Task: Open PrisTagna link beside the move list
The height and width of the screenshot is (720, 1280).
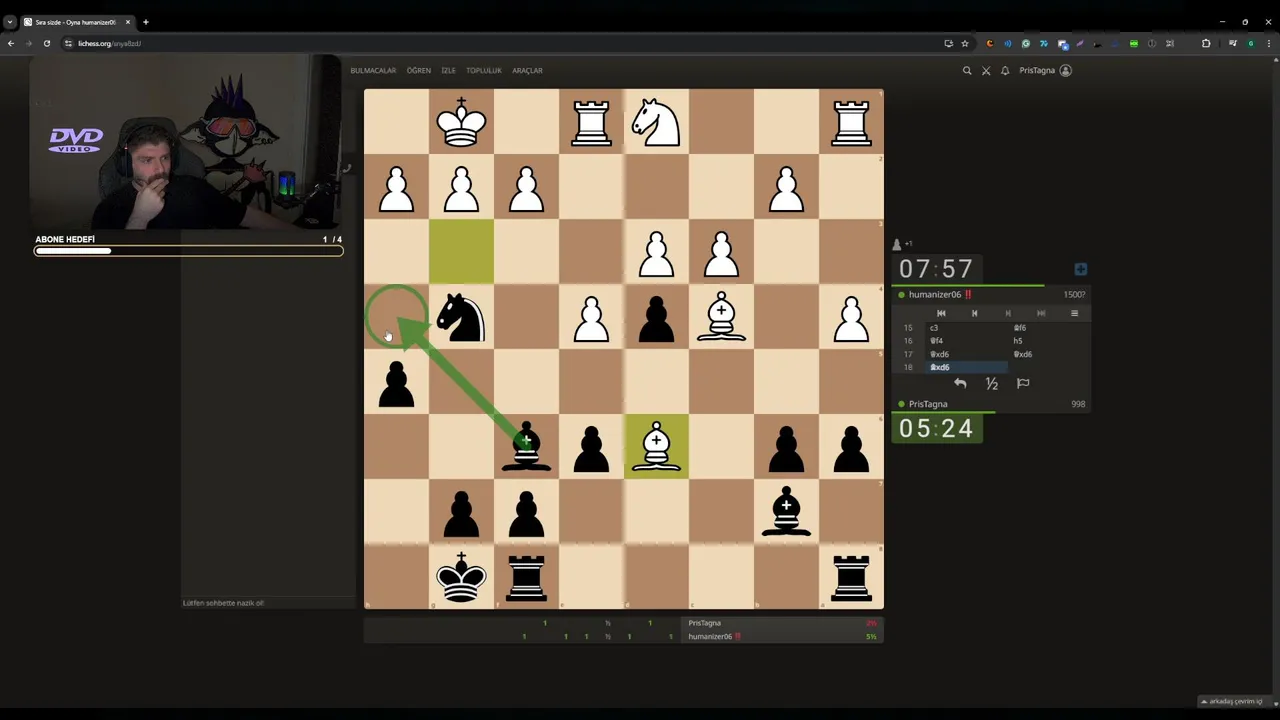Action: pyautogui.click(x=928, y=404)
